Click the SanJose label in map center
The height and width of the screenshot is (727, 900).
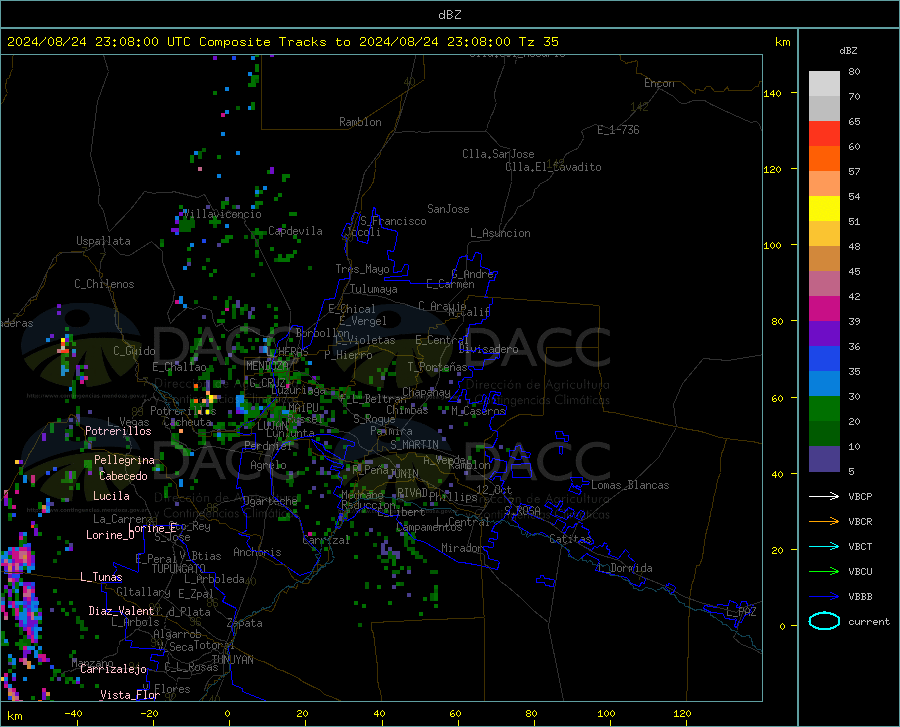tap(448, 209)
